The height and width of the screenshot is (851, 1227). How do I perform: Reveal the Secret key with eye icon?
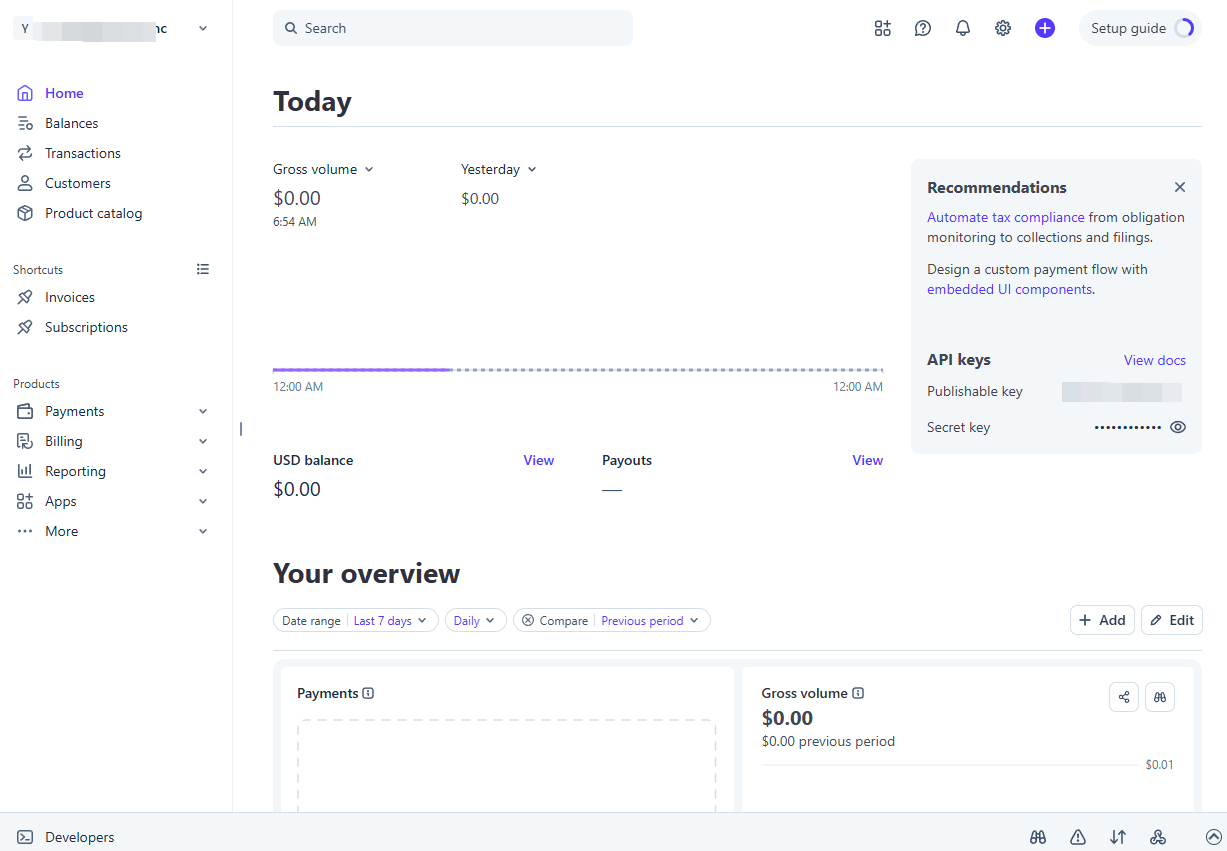point(1178,427)
